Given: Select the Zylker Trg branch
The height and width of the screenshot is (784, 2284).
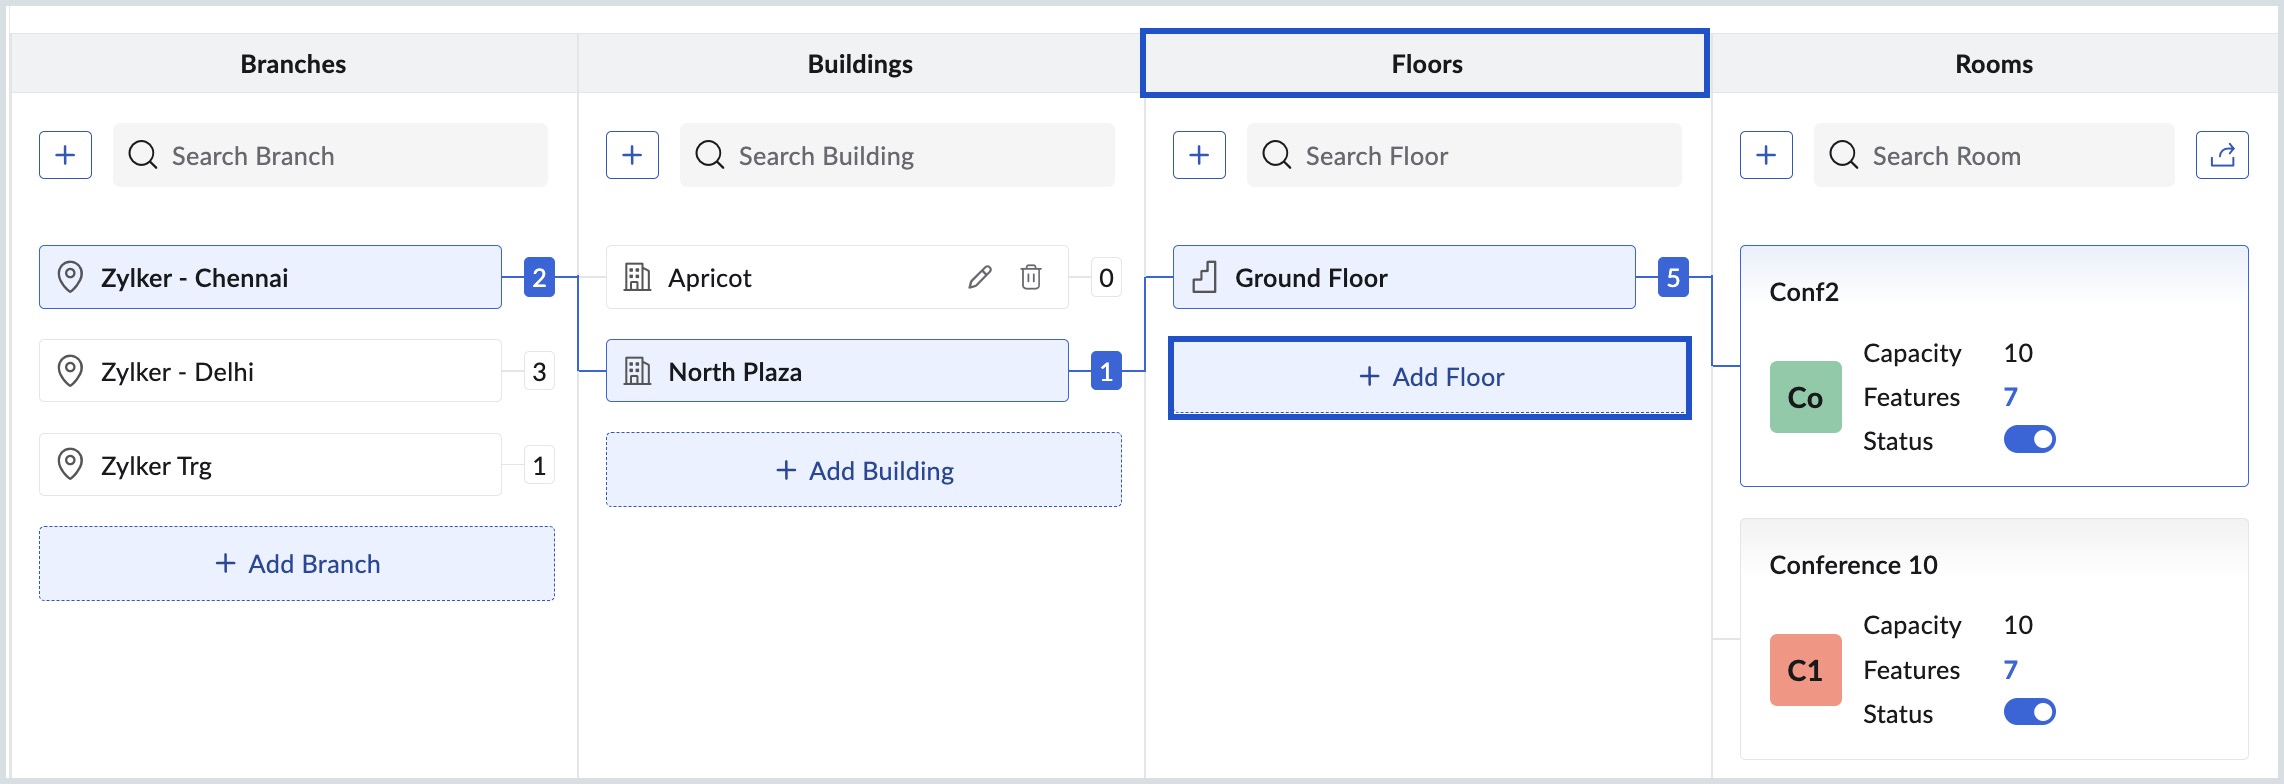Looking at the screenshot, I should coord(270,465).
